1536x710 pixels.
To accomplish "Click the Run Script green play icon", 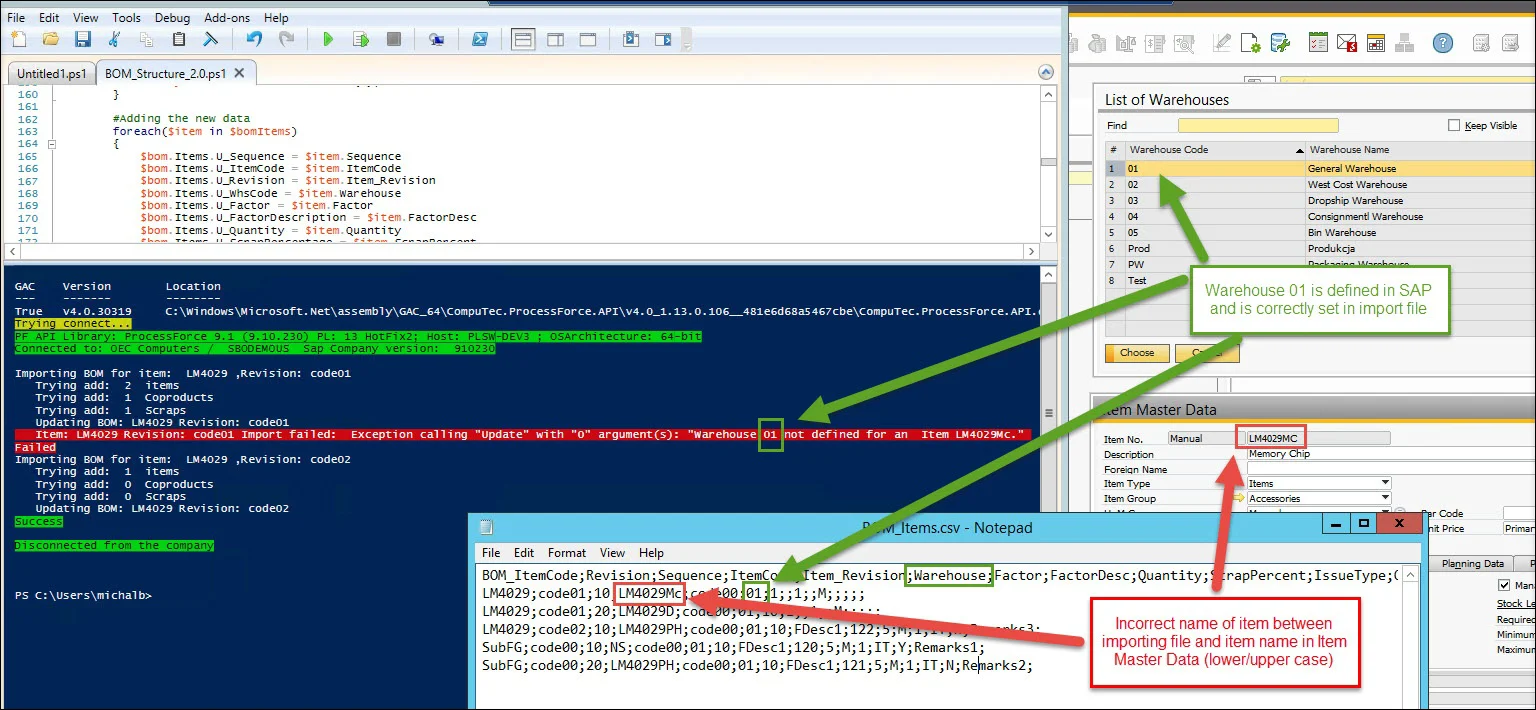I will 327,40.
